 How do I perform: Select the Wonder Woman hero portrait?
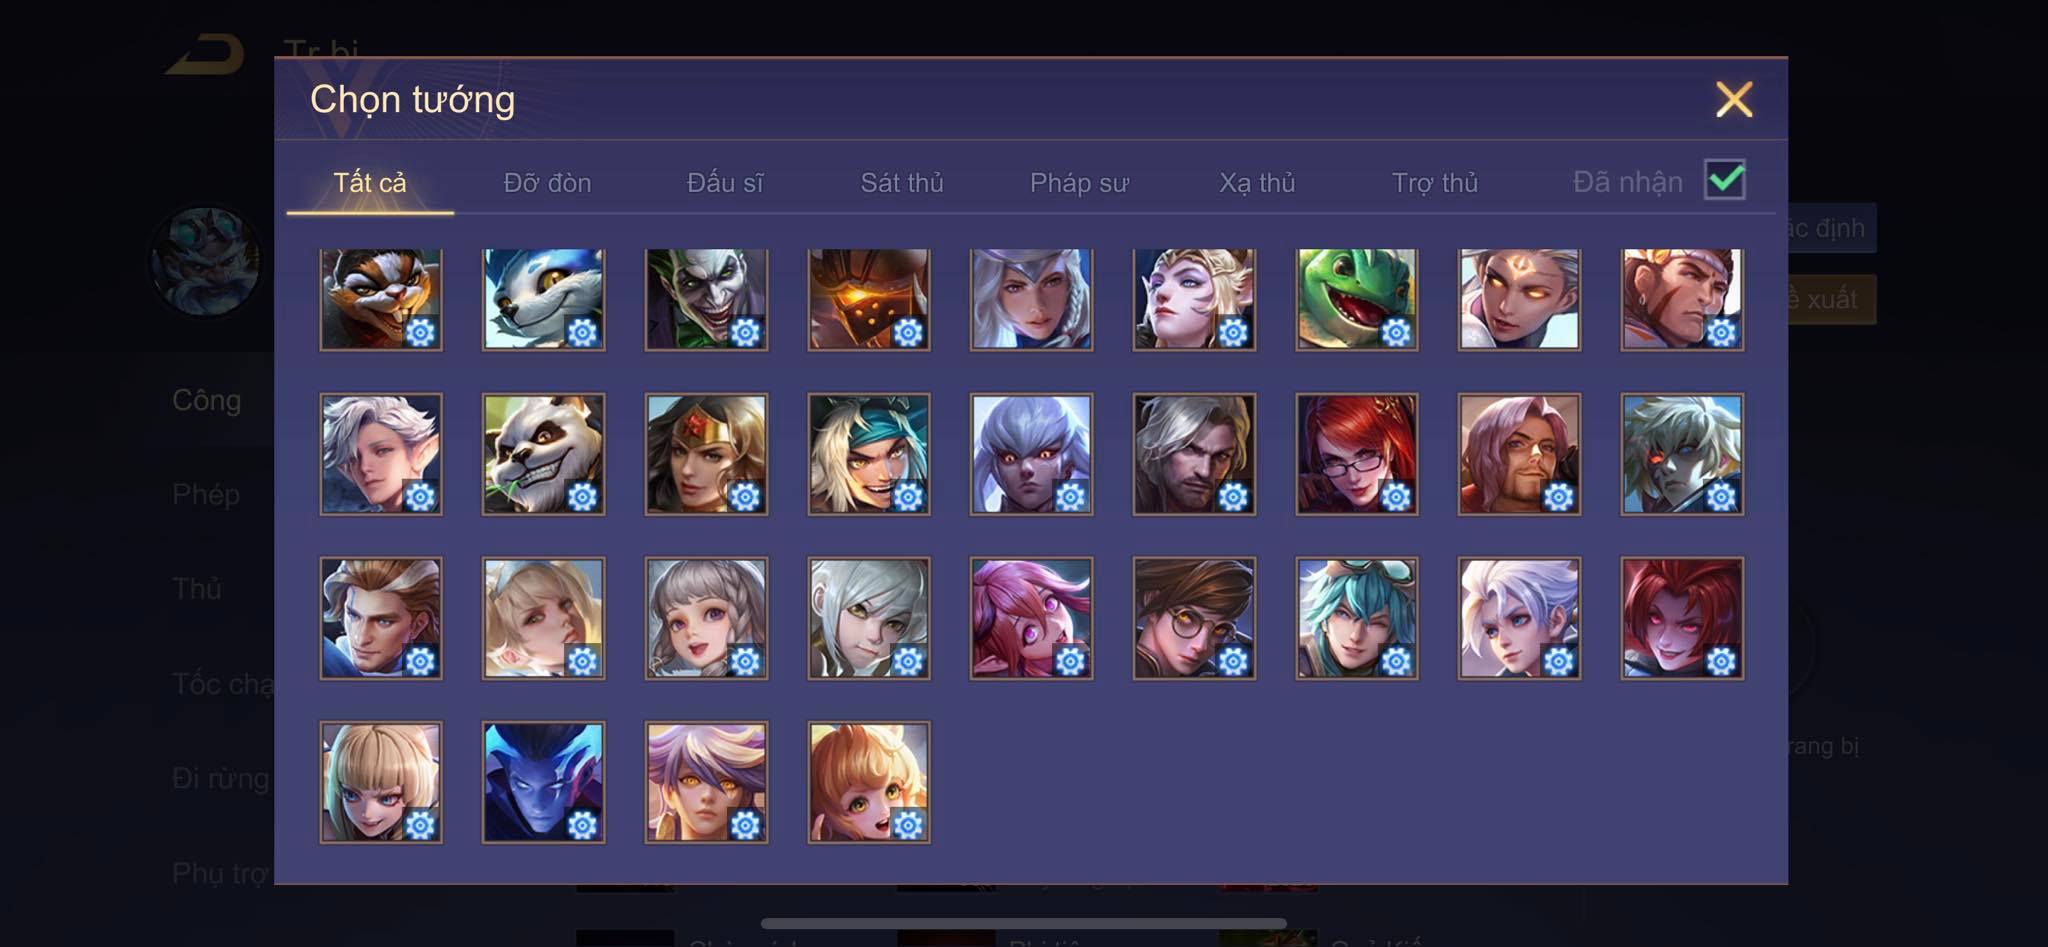pos(706,454)
